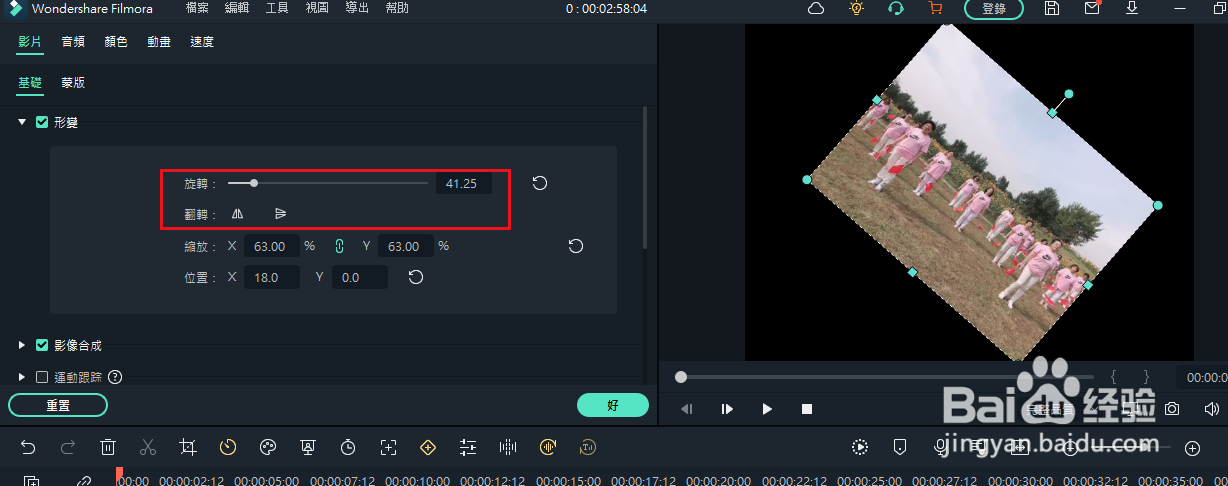Select the 蒙版 sub-tab
Image resolution: width=1228 pixels, height=486 pixels.
coord(73,82)
